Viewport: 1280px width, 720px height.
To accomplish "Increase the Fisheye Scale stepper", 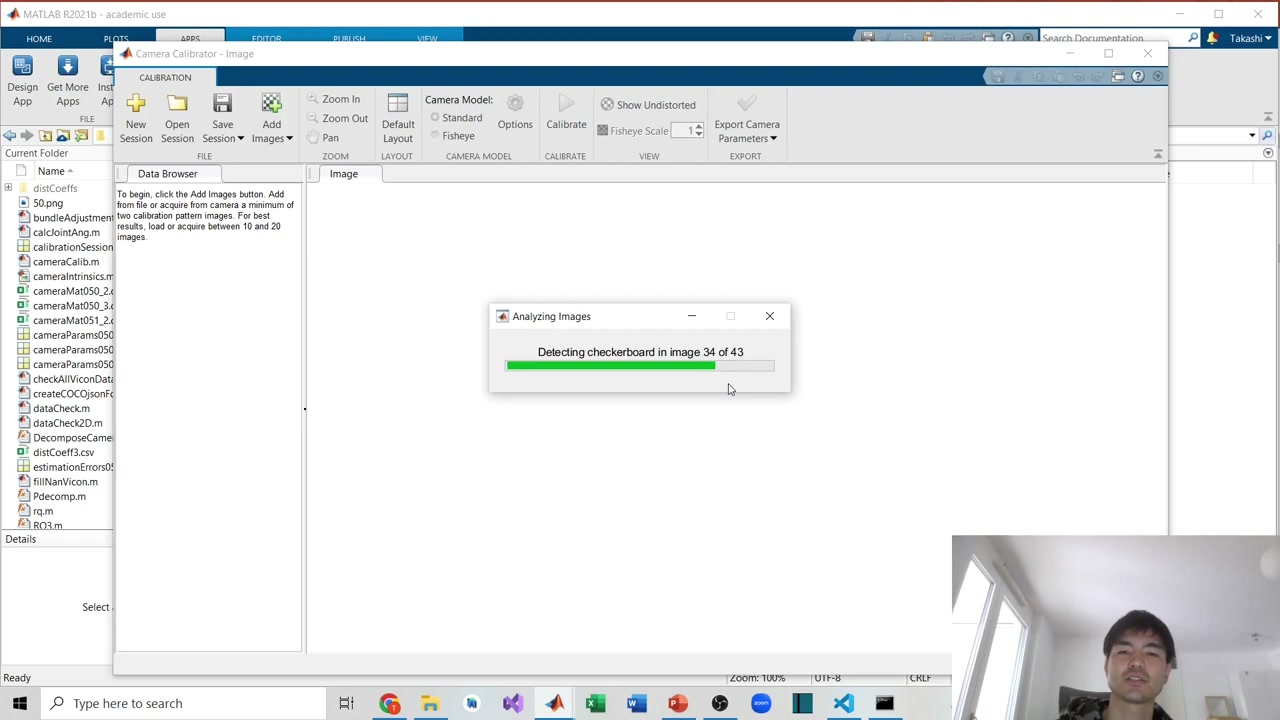I will (699, 127).
